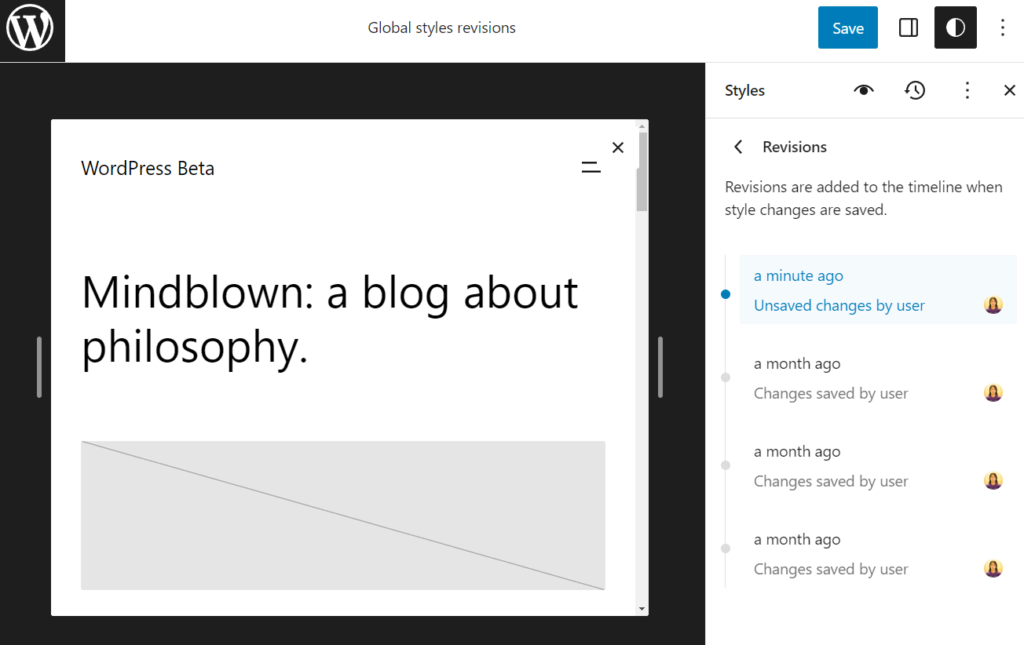The image size is (1024, 645).
Task: Click the Mindblown heading in the preview
Action: [x=328, y=317]
